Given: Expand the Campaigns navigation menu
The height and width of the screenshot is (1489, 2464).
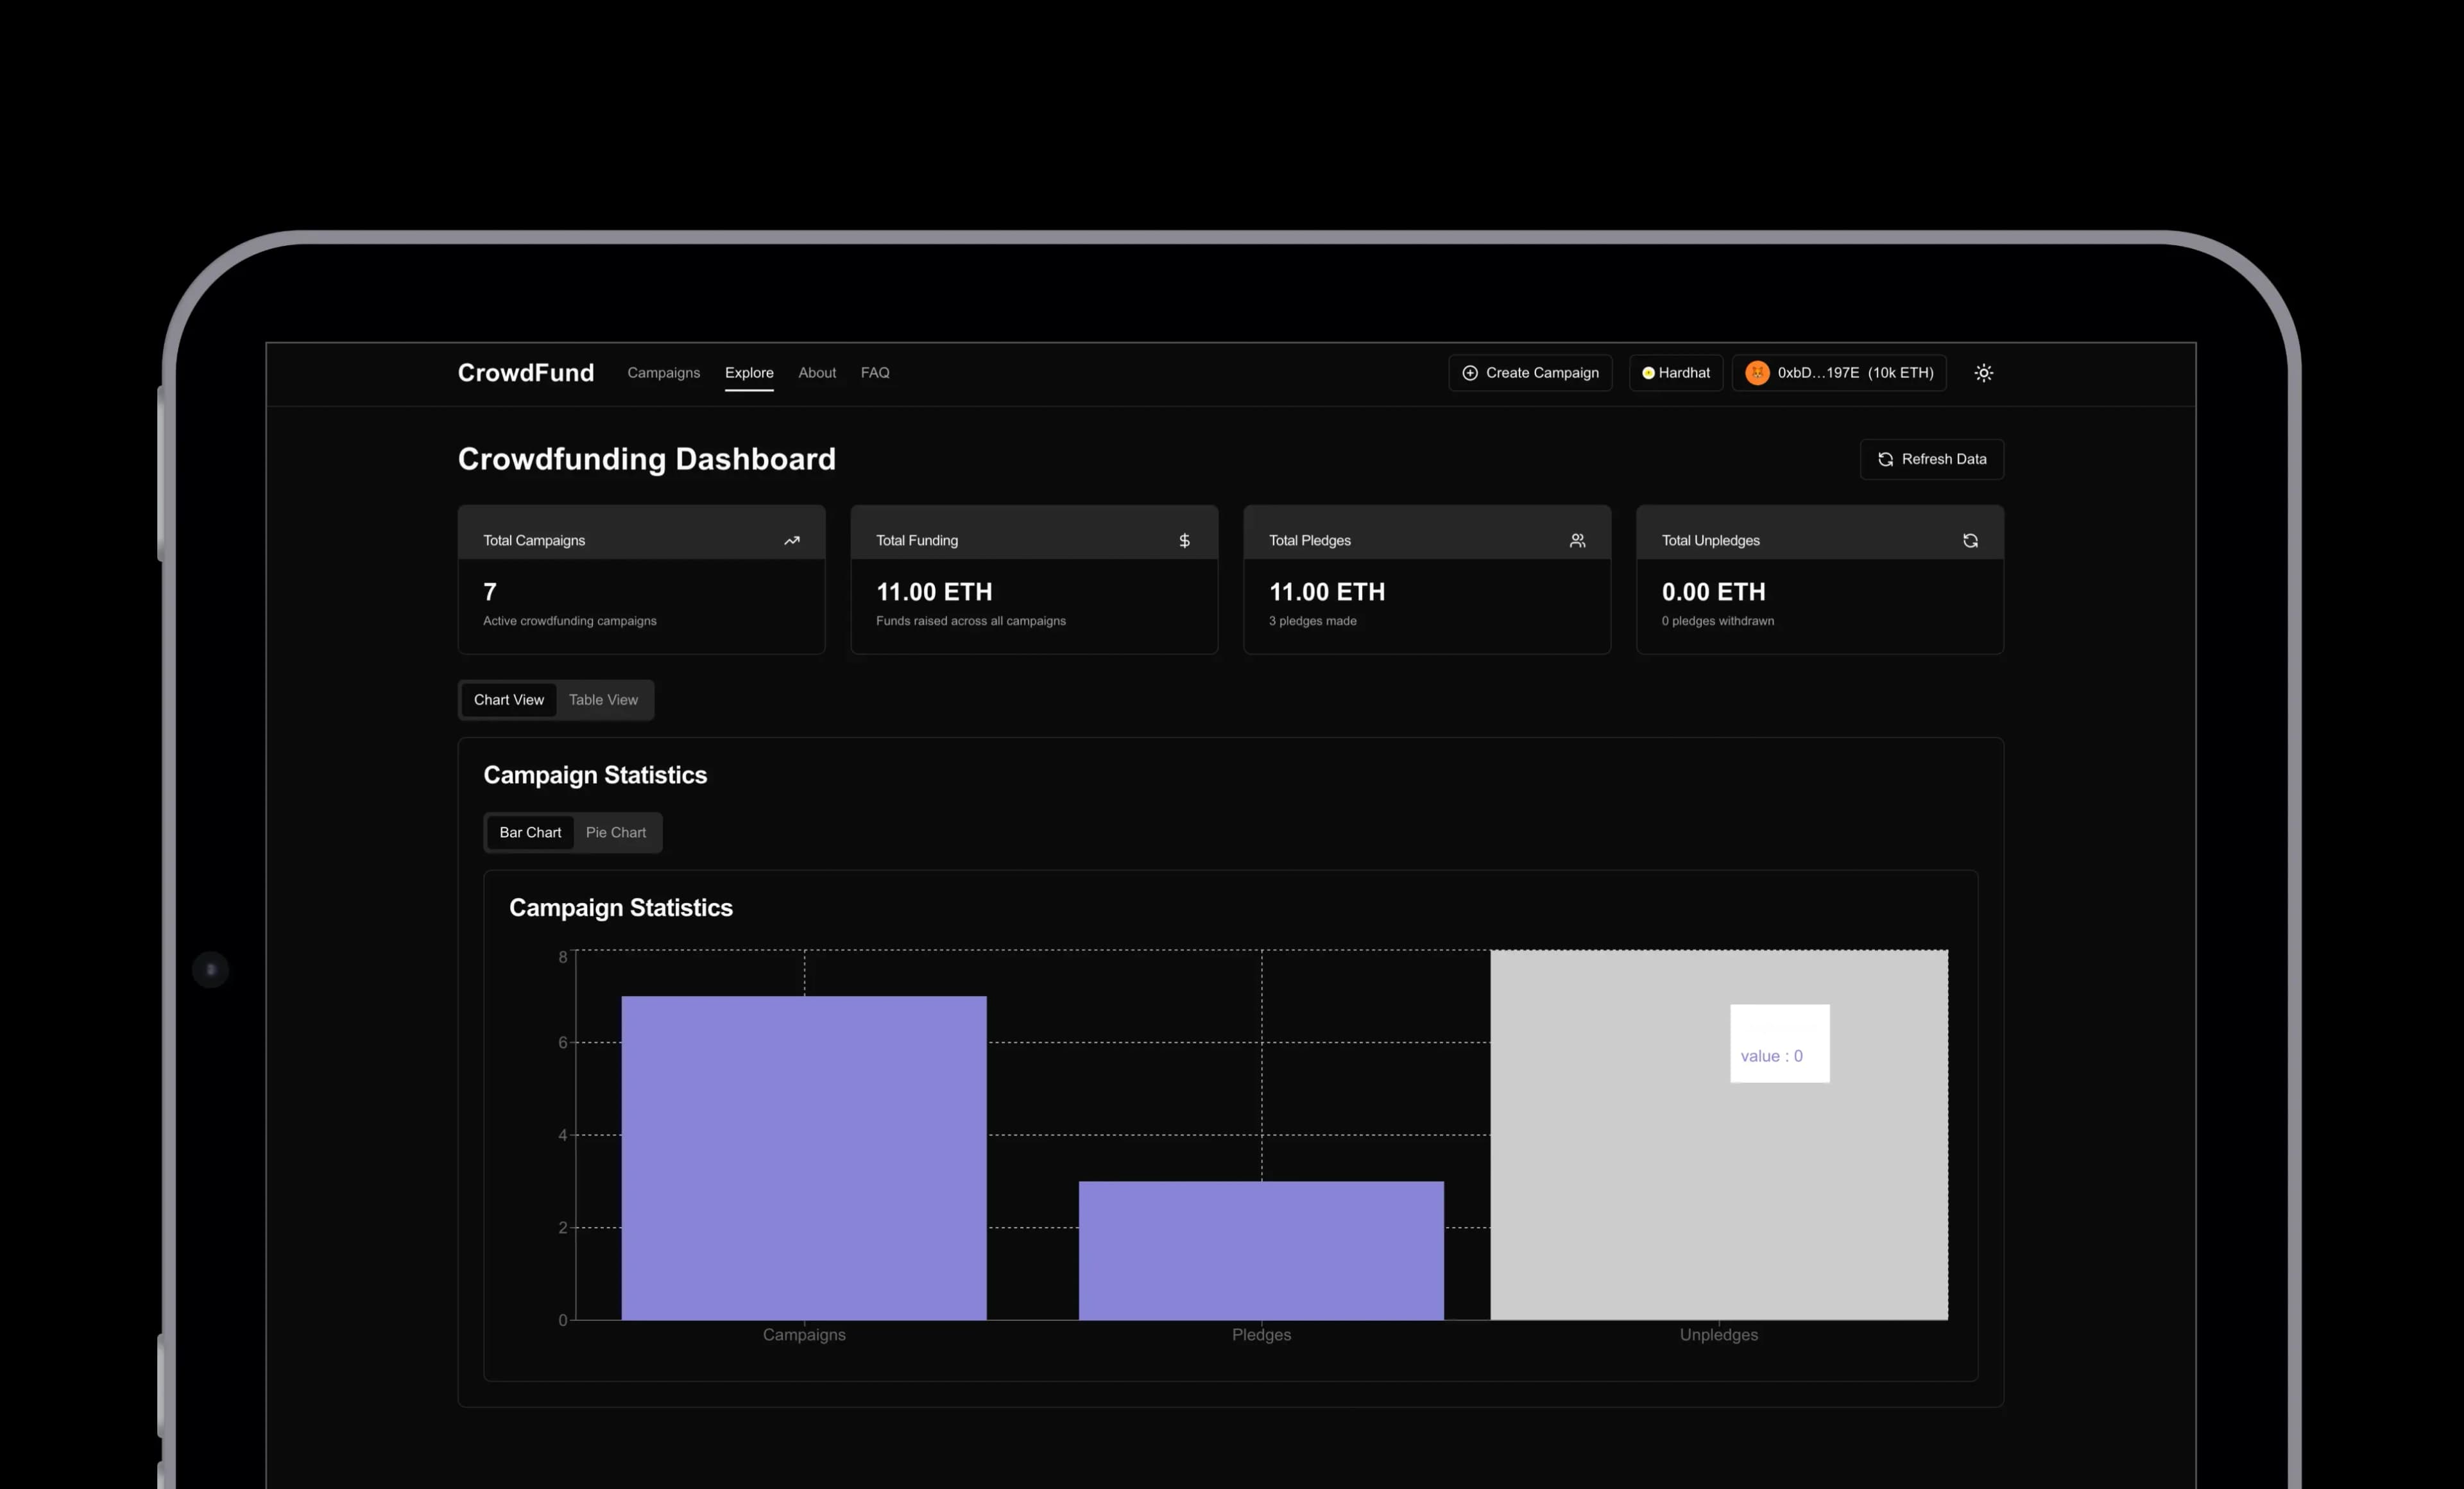Looking at the screenshot, I should coord(665,372).
